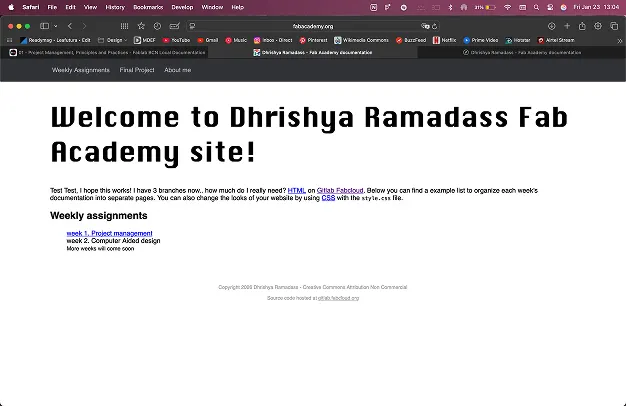Follow the HTML link in paragraph
This screenshot has height=406, width=626.
(x=297, y=190)
